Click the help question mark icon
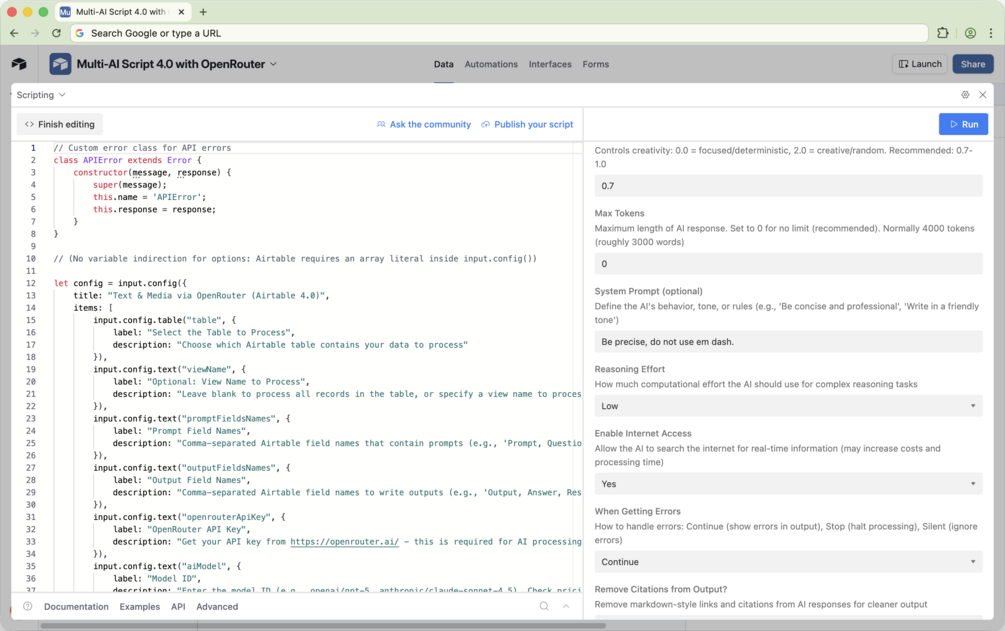 pos(28,606)
